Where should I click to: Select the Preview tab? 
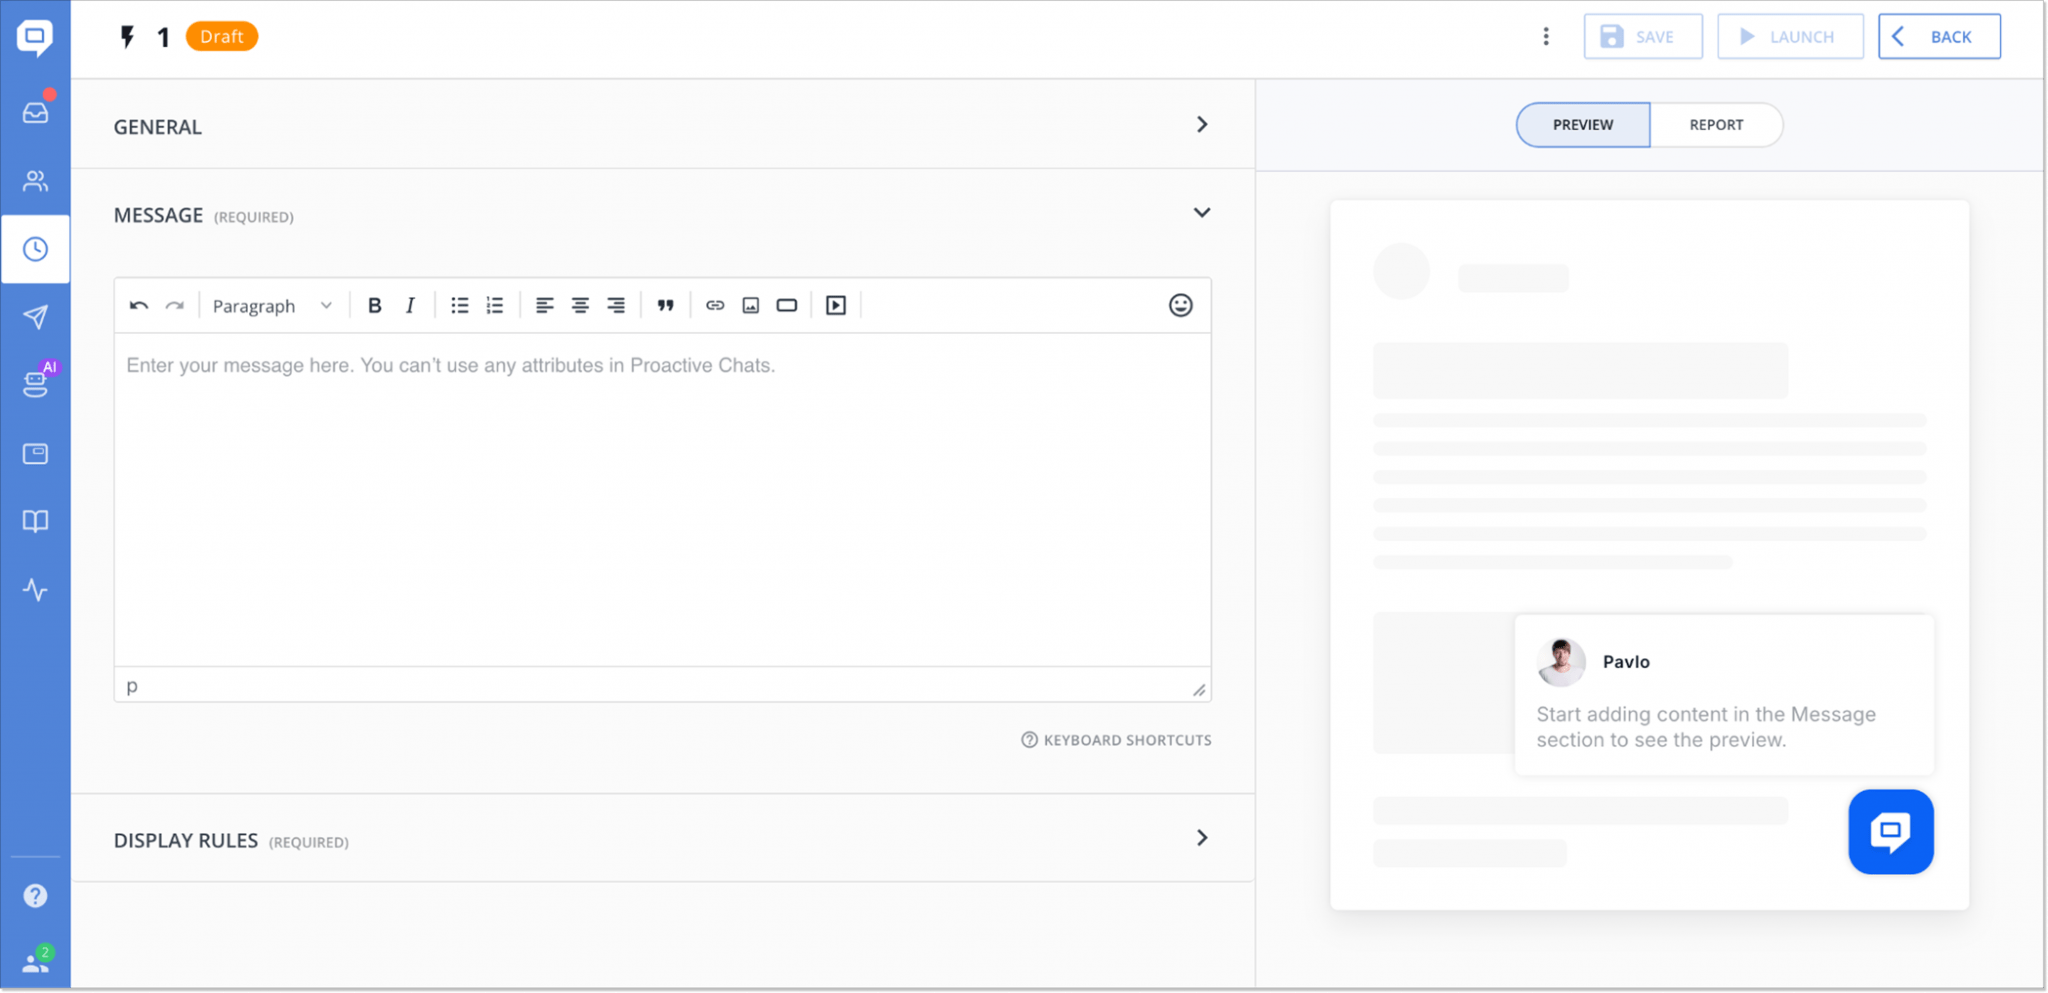[x=1582, y=125]
